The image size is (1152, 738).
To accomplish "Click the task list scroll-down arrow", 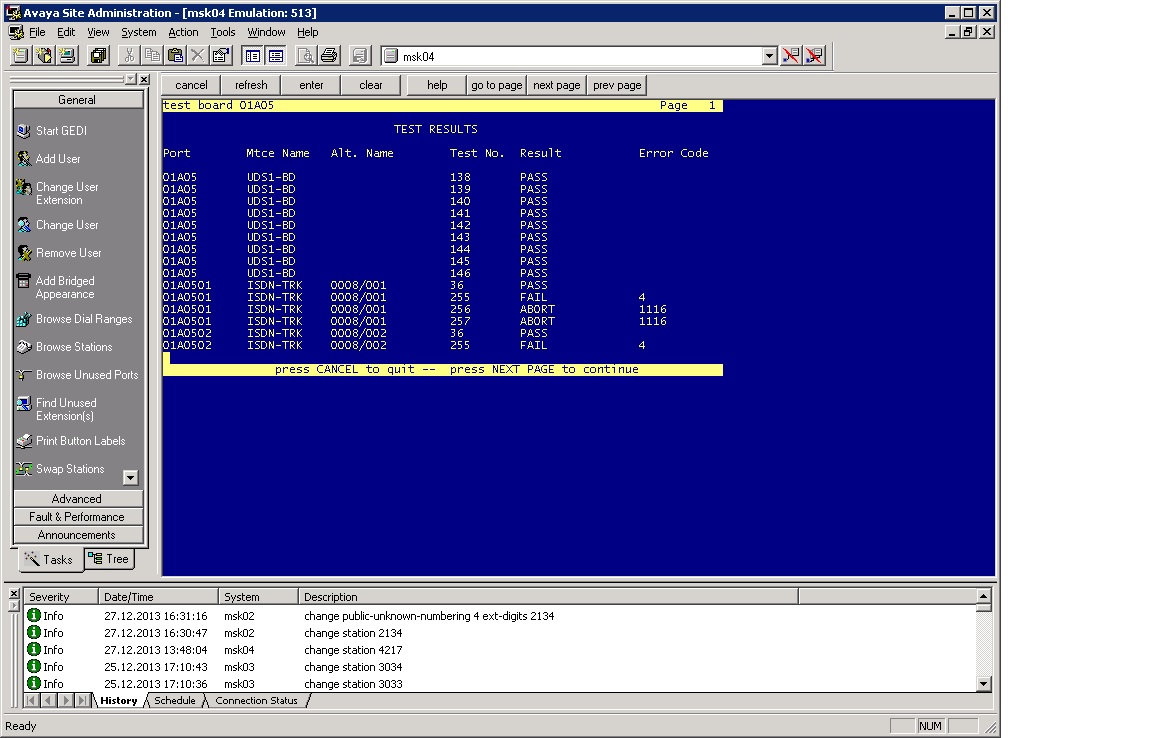I will point(130,478).
